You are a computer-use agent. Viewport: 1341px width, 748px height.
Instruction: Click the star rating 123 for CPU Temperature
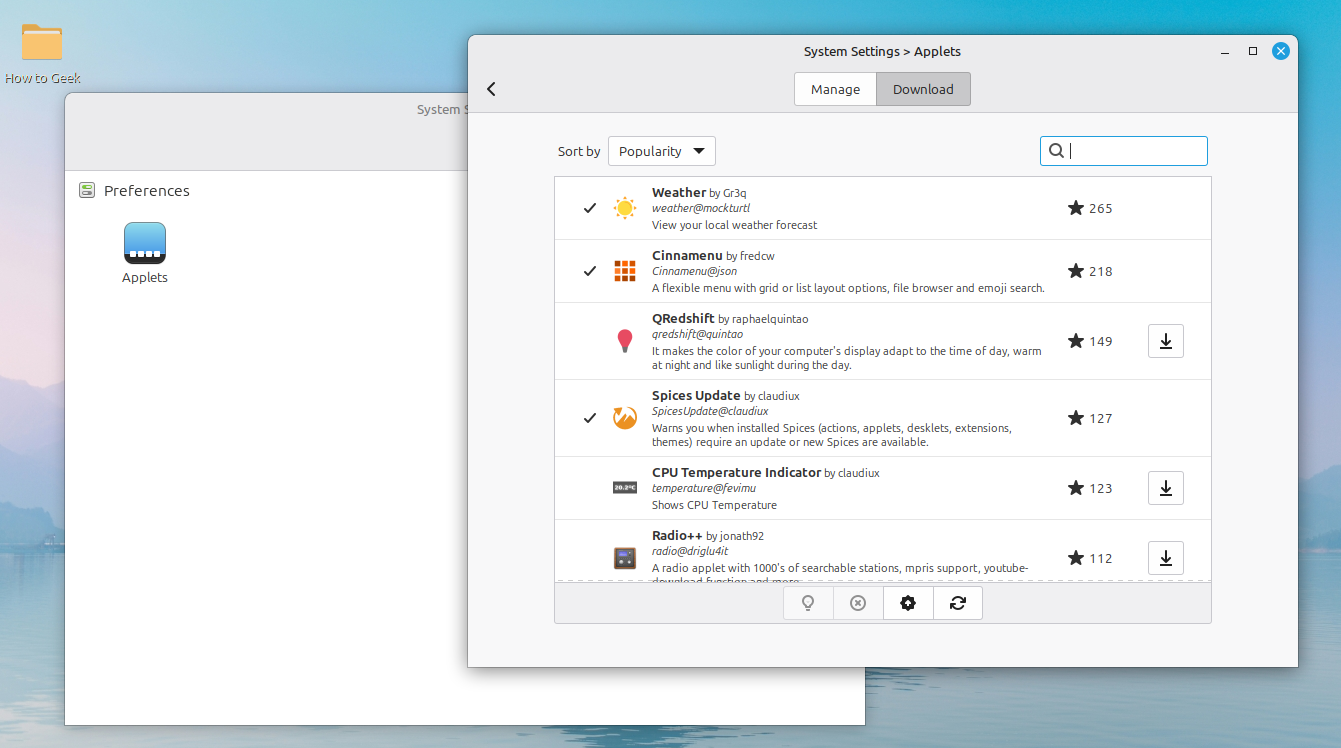[1090, 488]
